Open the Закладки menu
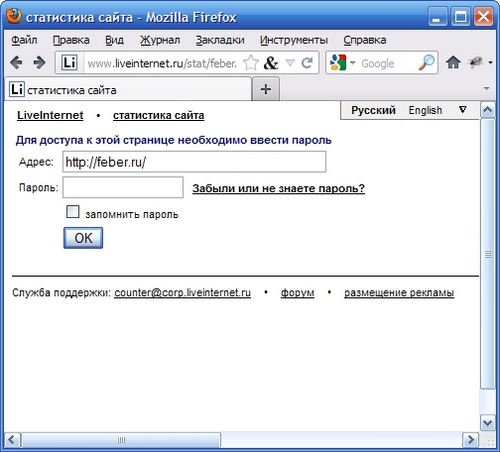This screenshot has height=452, width=500. pyautogui.click(x=220, y=40)
